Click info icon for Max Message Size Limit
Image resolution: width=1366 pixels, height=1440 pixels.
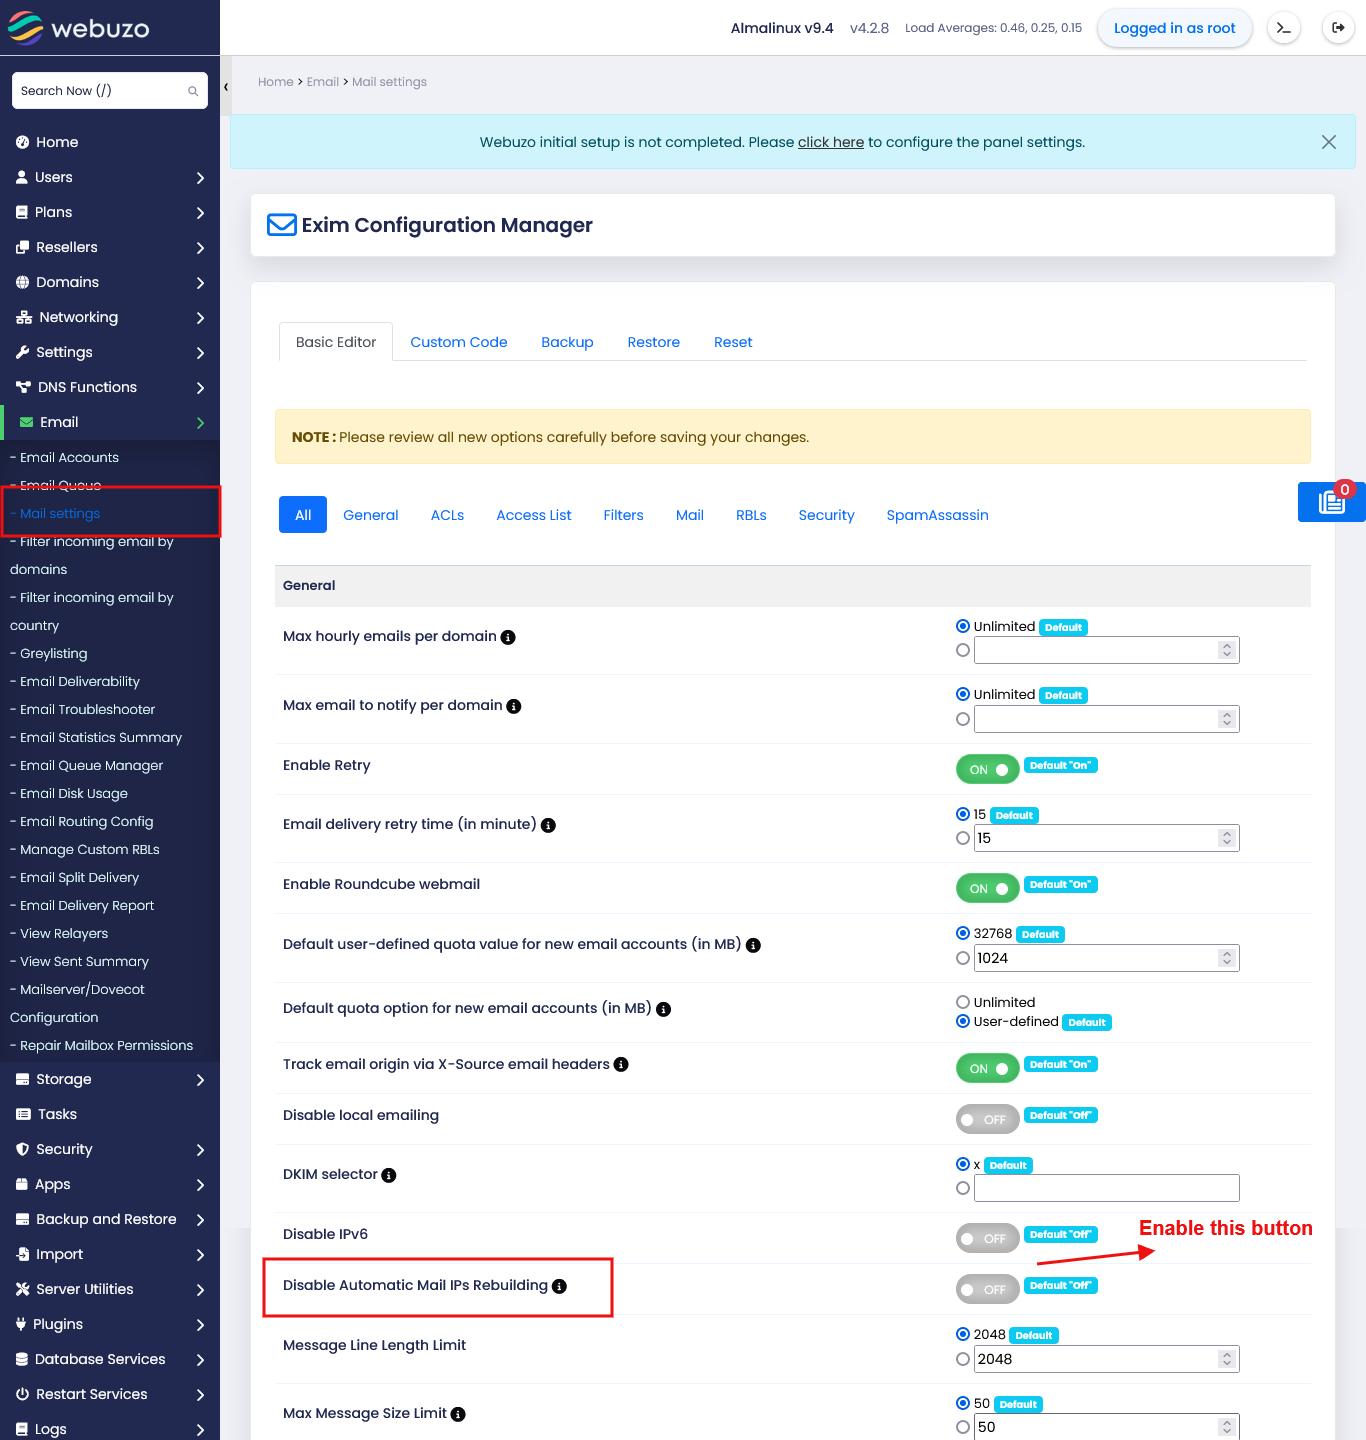click(x=458, y=1414)
